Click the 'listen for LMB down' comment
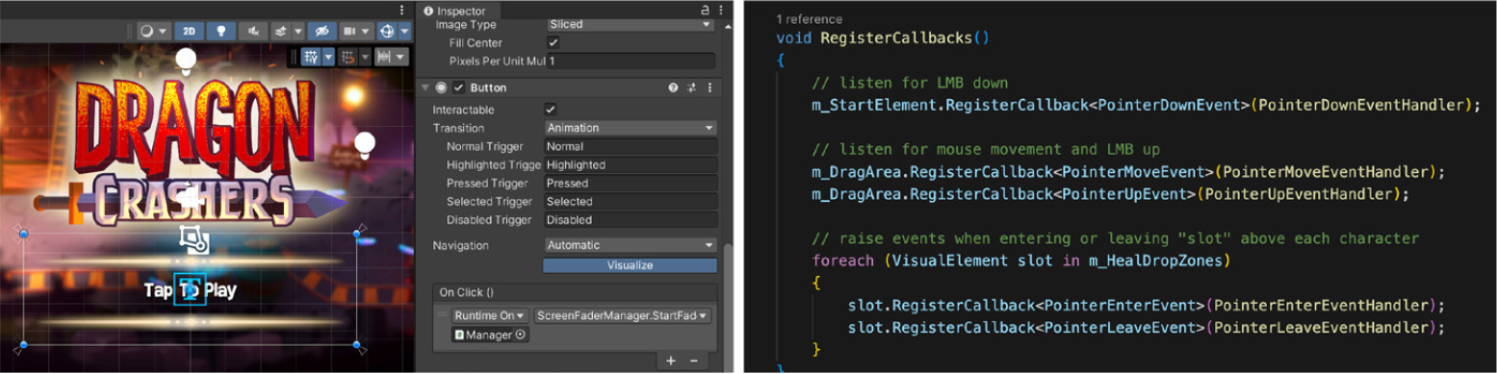Screen dimensions: 1497x374 (910, 83)
